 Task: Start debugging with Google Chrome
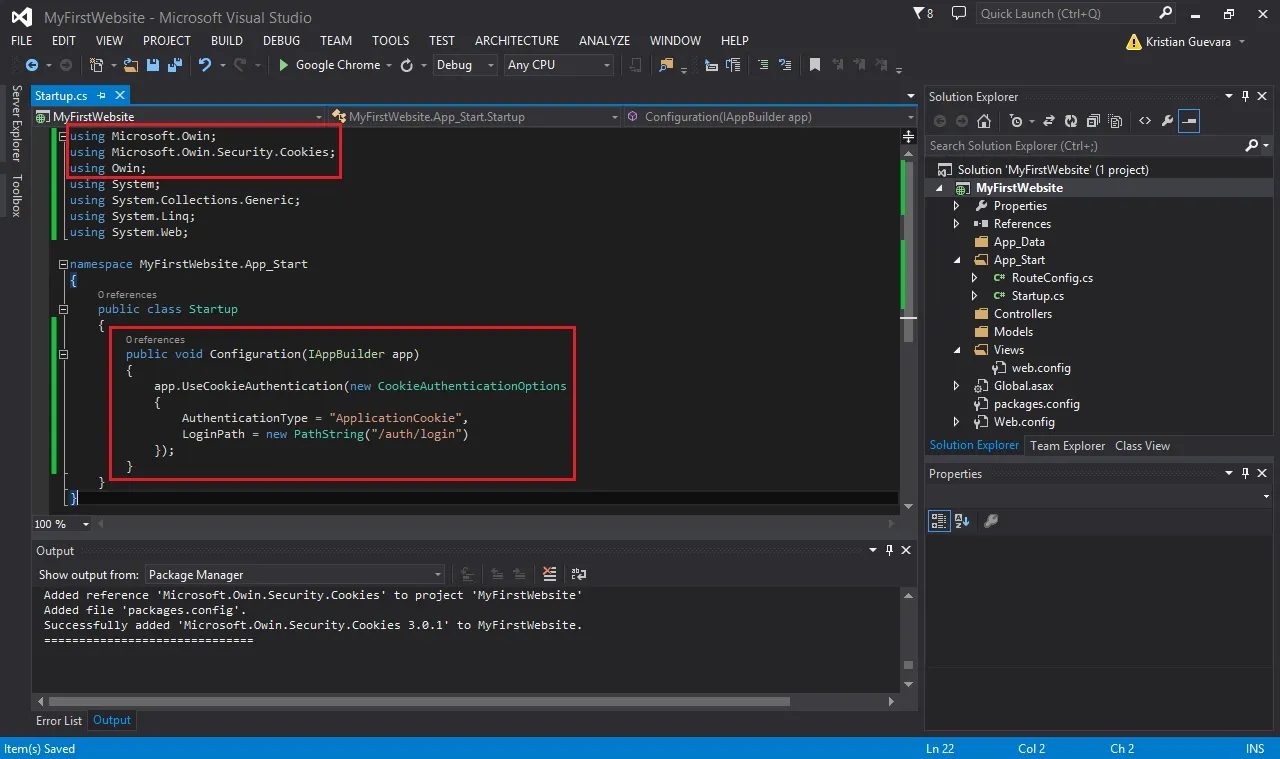click(329, 65)
